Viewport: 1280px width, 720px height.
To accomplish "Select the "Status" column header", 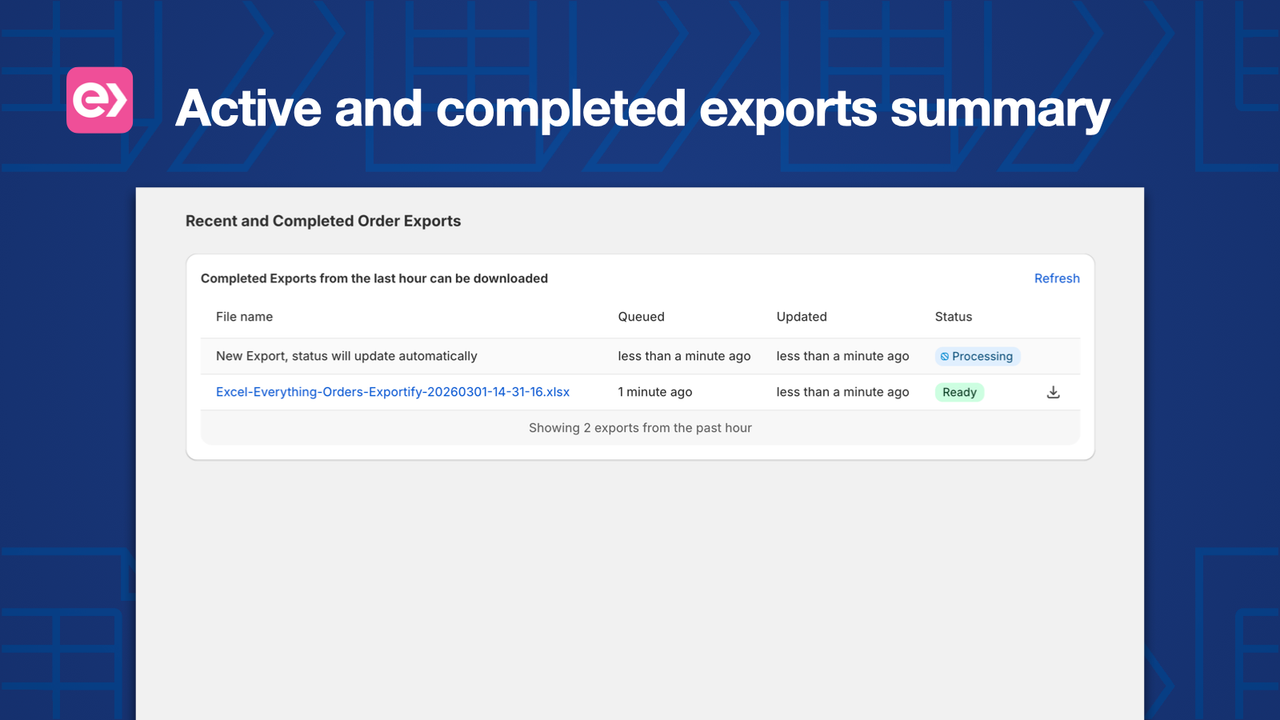I will 953,316.
